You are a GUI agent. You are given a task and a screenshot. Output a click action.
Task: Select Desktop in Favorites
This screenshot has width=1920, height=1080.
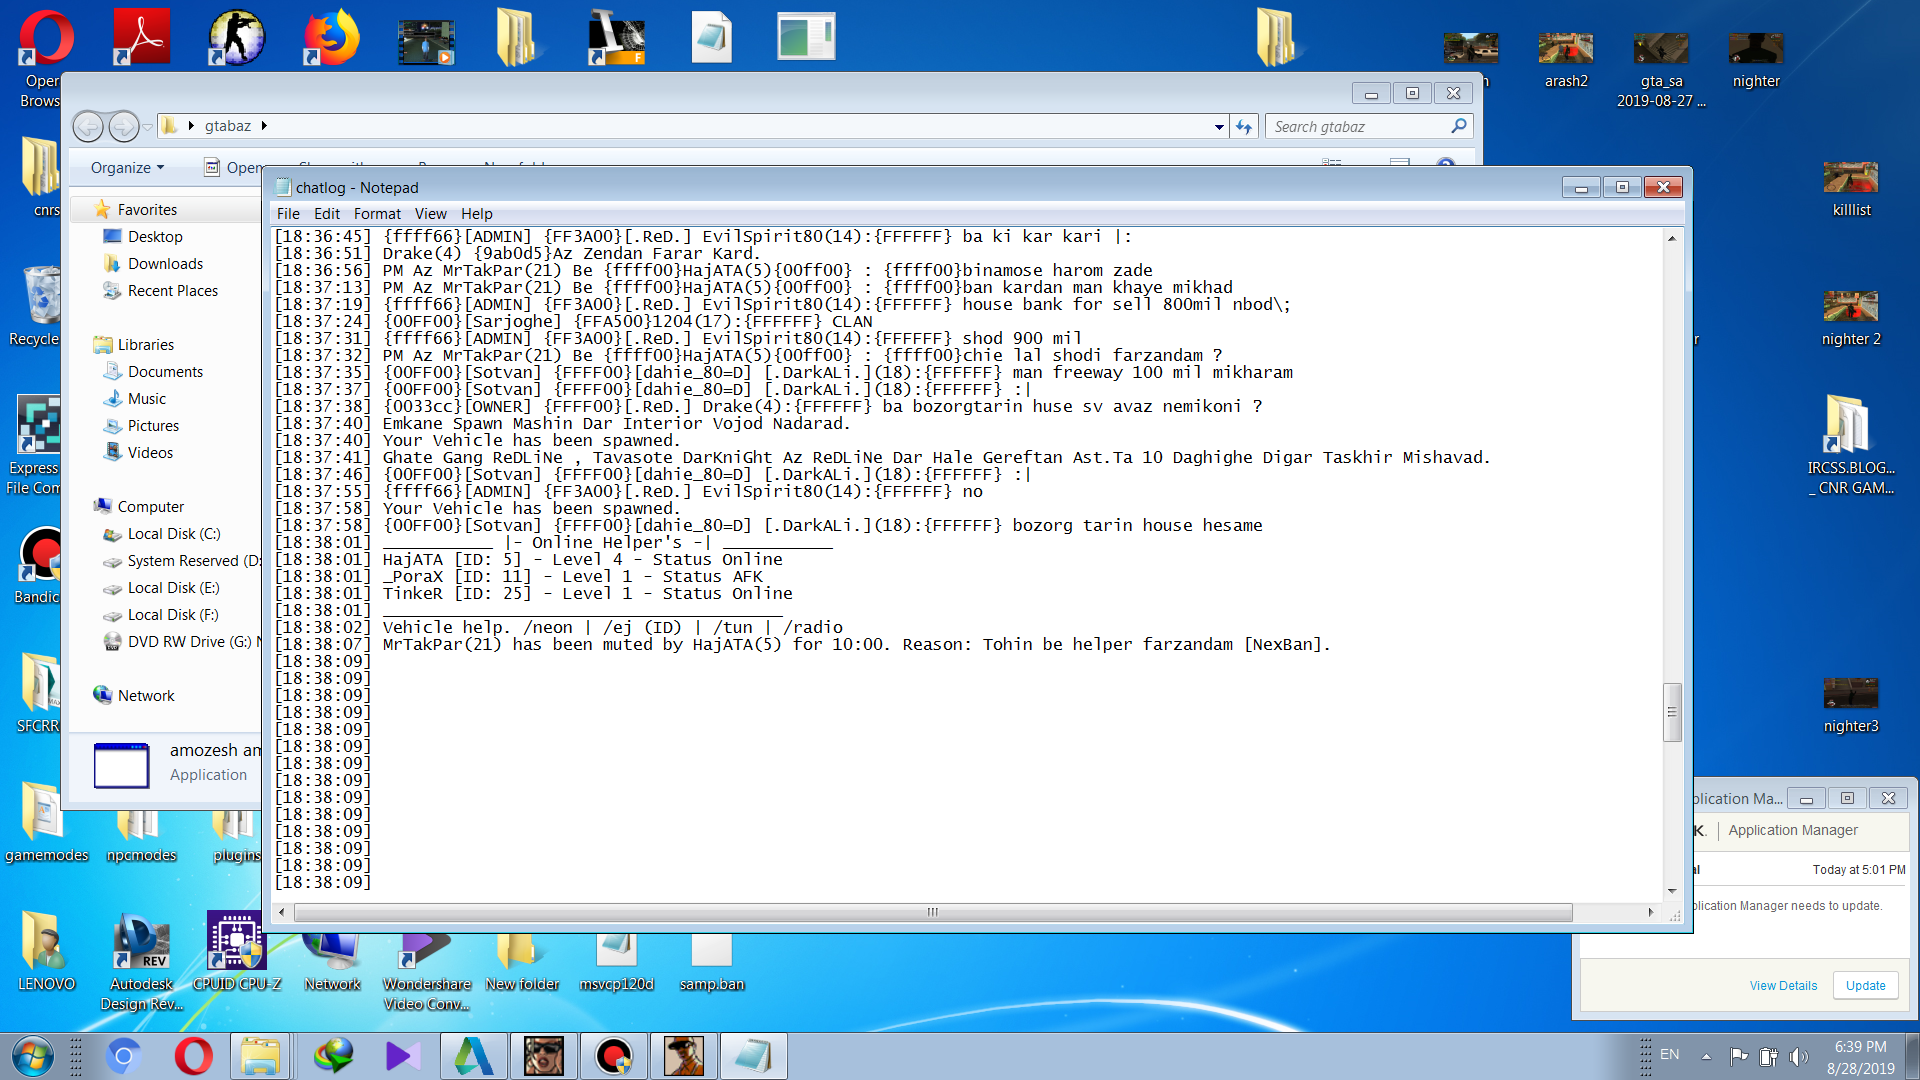[155, 237]
